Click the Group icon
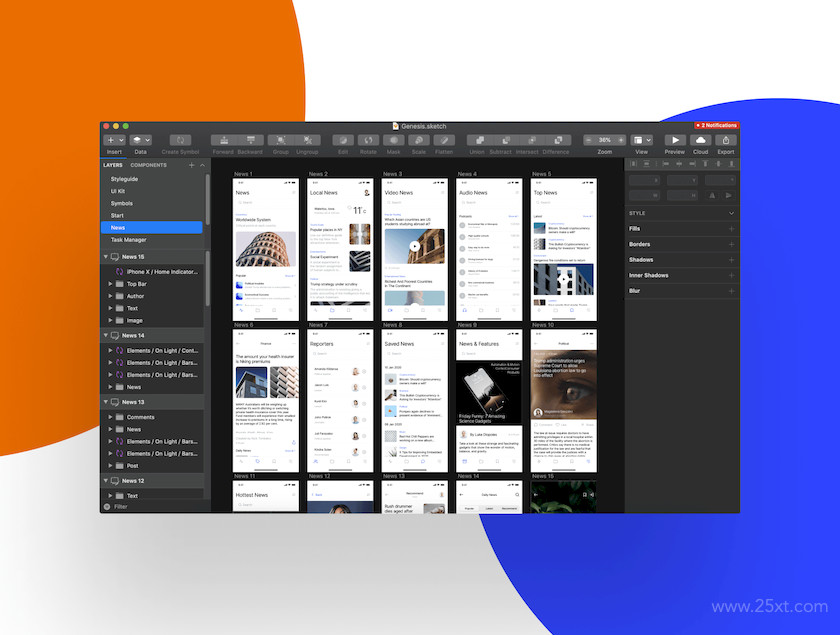 [x=281, y=140]
